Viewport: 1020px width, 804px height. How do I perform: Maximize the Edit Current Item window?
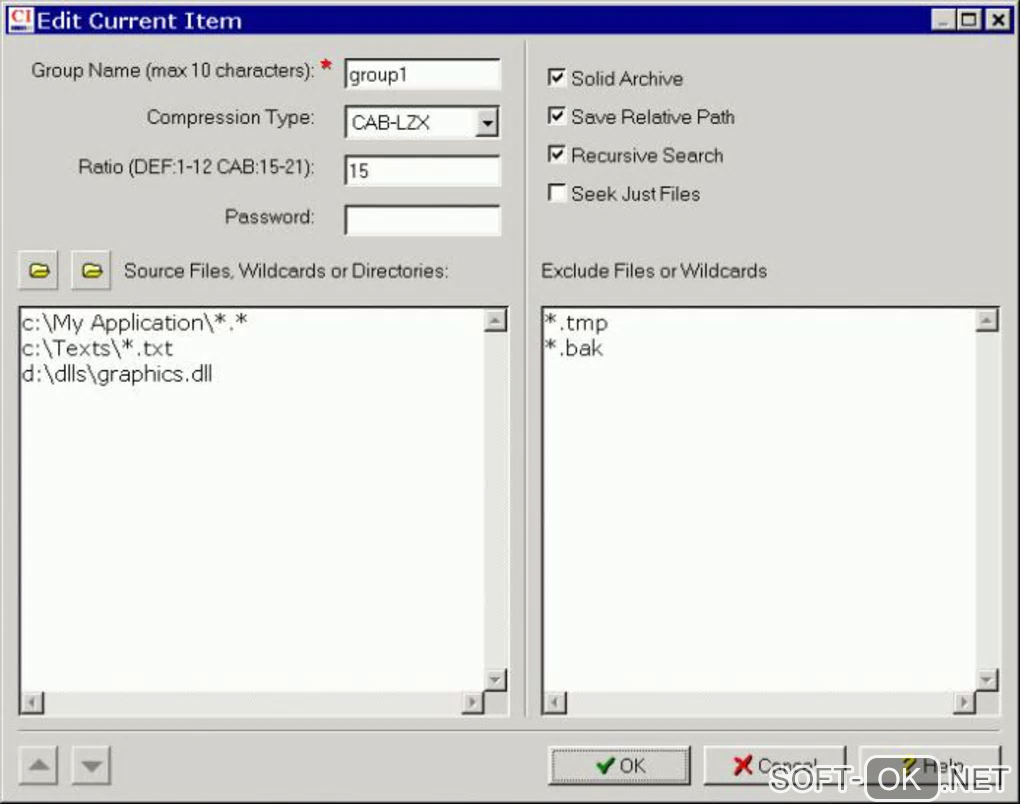(968, 20)
